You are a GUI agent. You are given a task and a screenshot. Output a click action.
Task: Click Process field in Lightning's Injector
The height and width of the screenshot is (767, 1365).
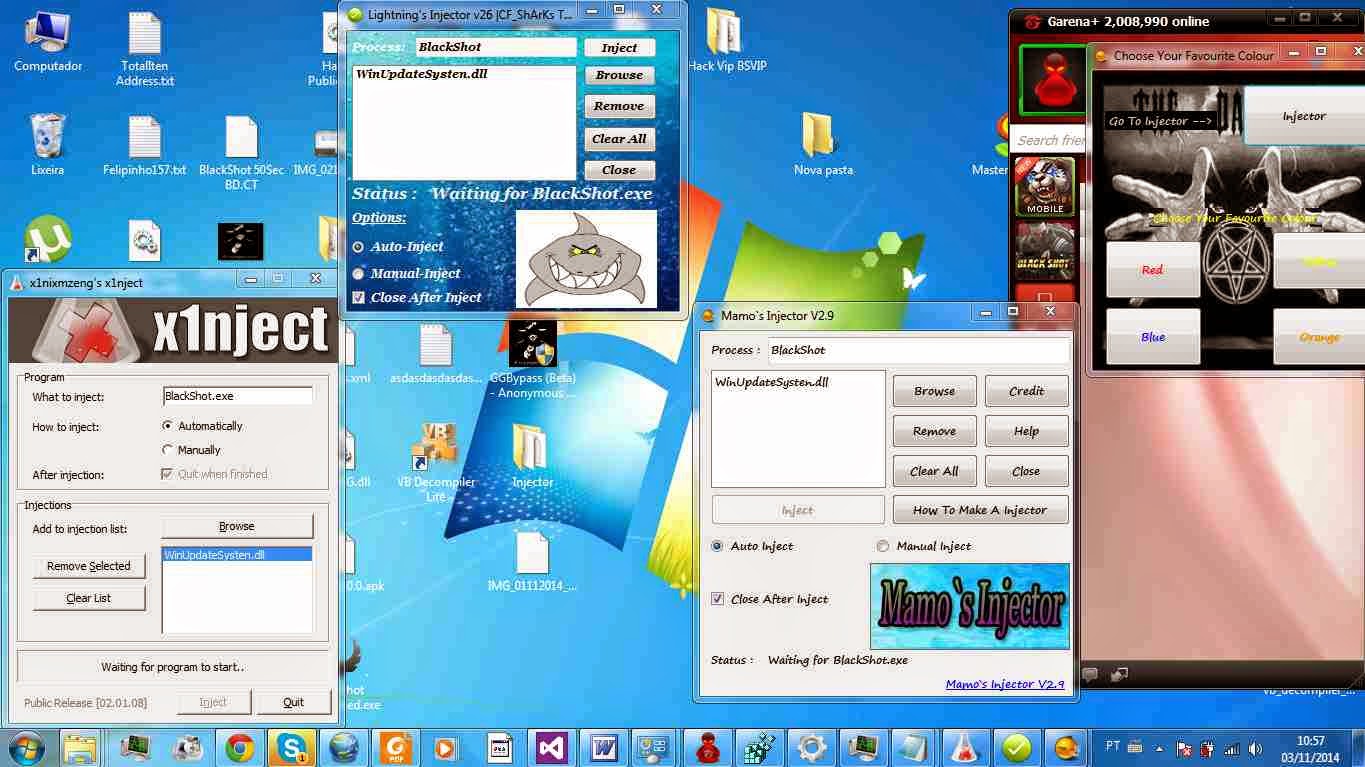tap(494, 47)
